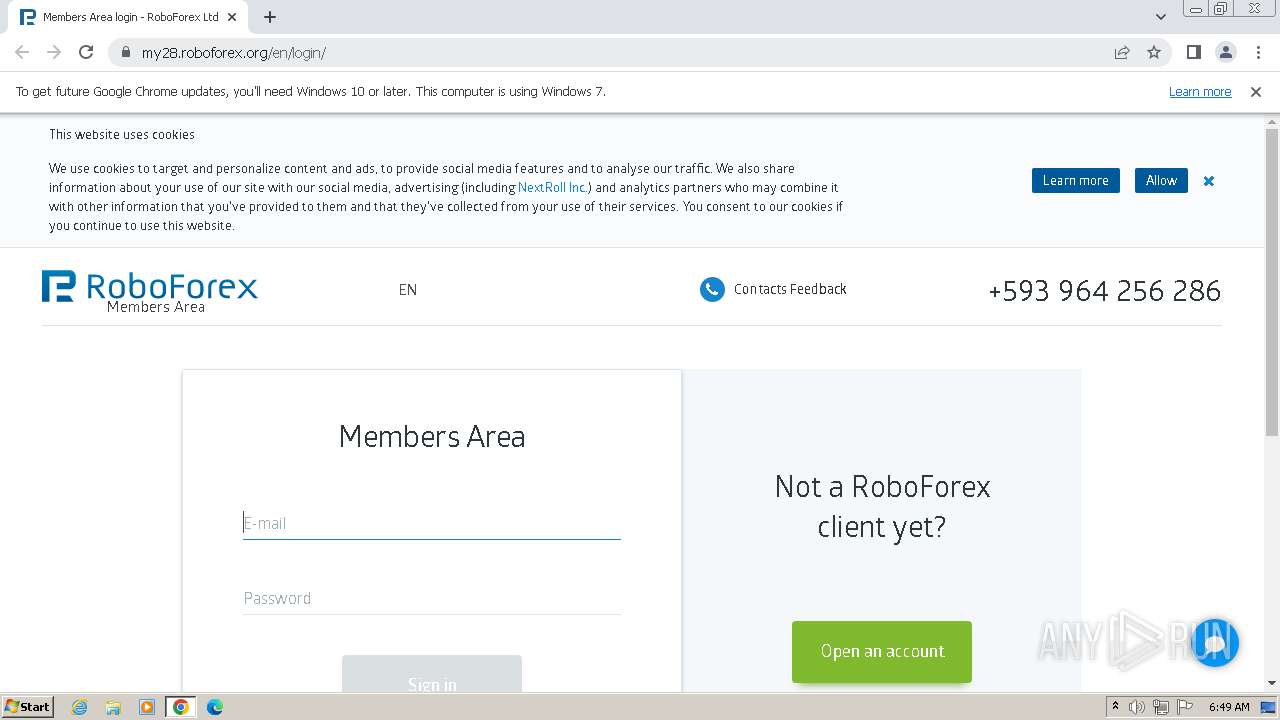Toggle the browser side panel icon
1280x720 pixels.
tap(1193, 52)
